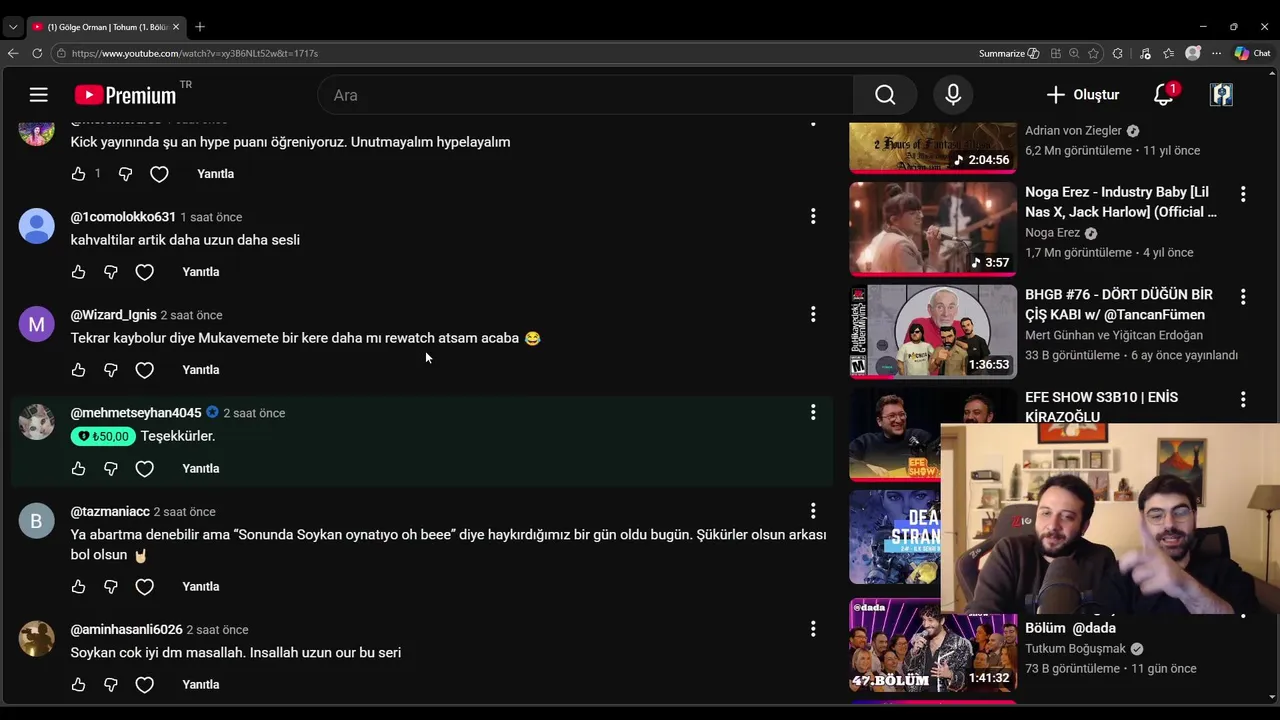Screen dimensions: 1280x720
Task: Like the @aminhasanli6026 comment
Action: point(79,685)
